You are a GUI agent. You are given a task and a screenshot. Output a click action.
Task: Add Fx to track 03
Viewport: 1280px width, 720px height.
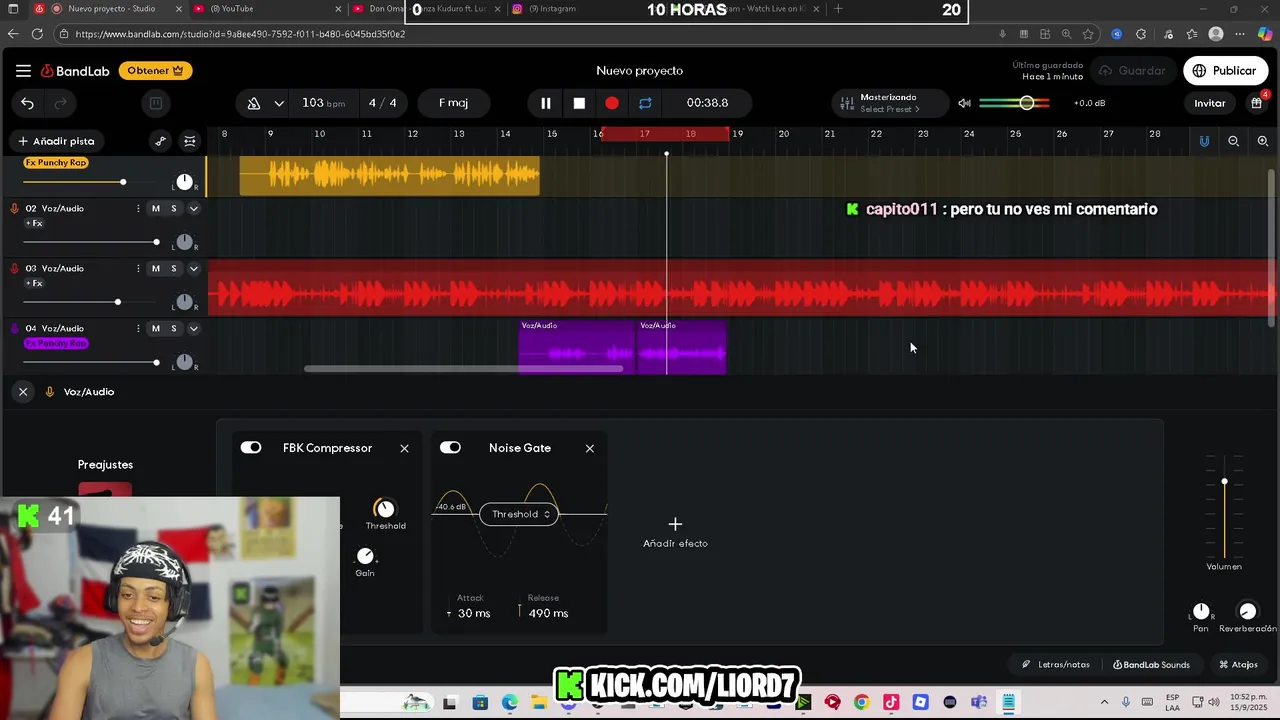pos(35,284)
